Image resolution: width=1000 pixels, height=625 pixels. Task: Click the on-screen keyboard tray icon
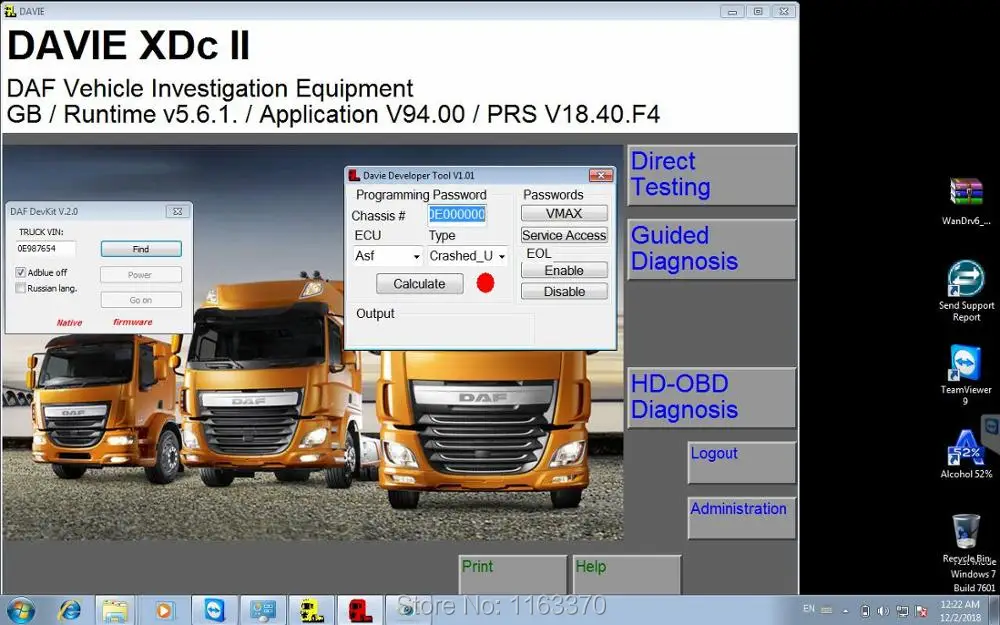827,610
